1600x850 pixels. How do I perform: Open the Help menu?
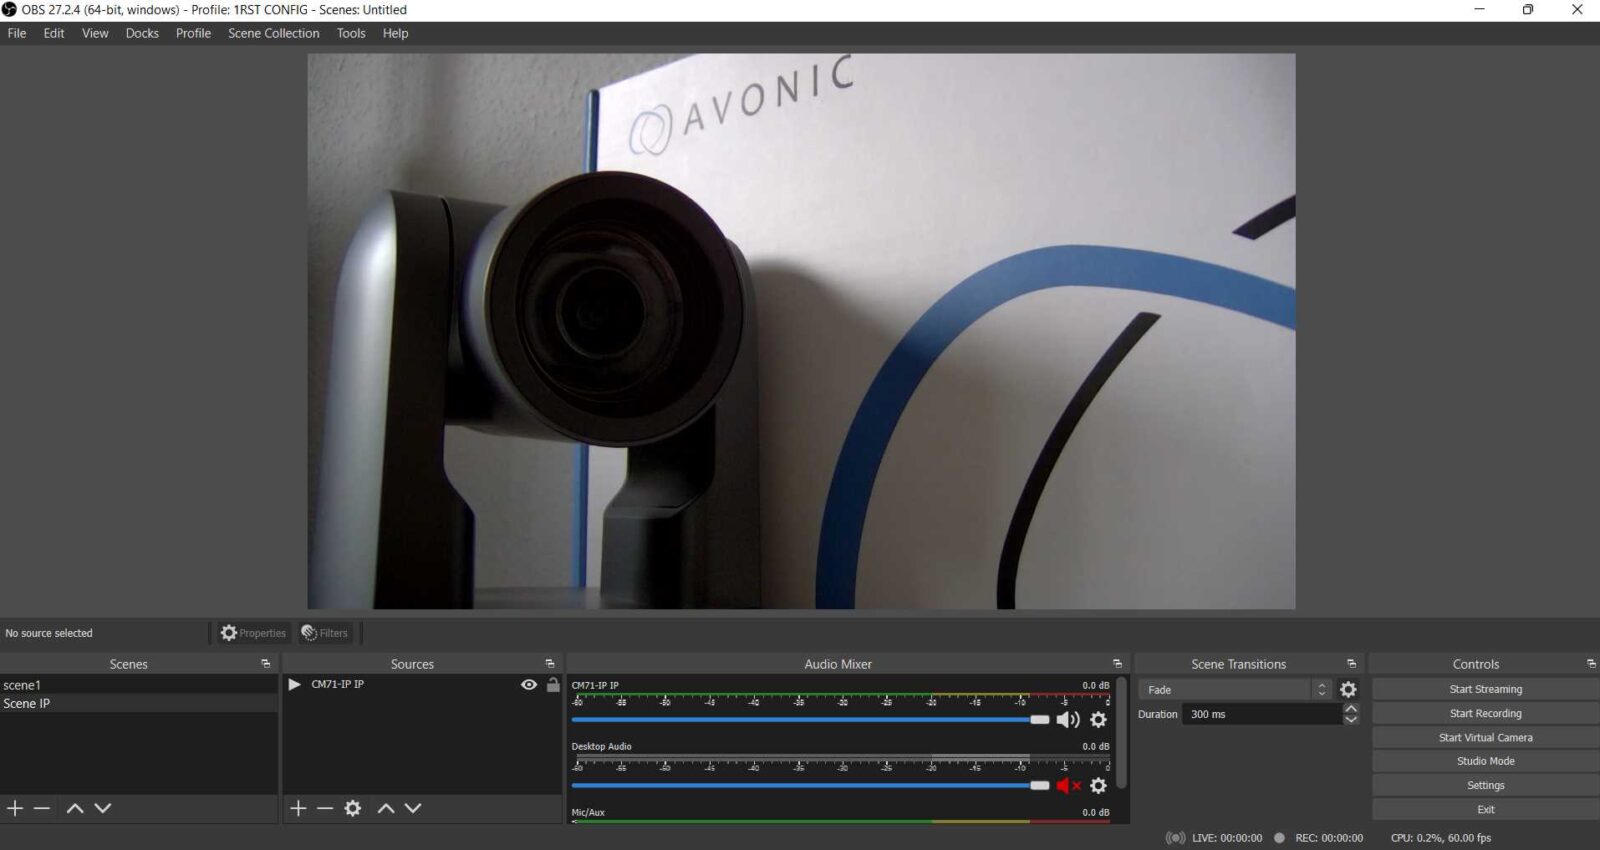tap(395, 33)
